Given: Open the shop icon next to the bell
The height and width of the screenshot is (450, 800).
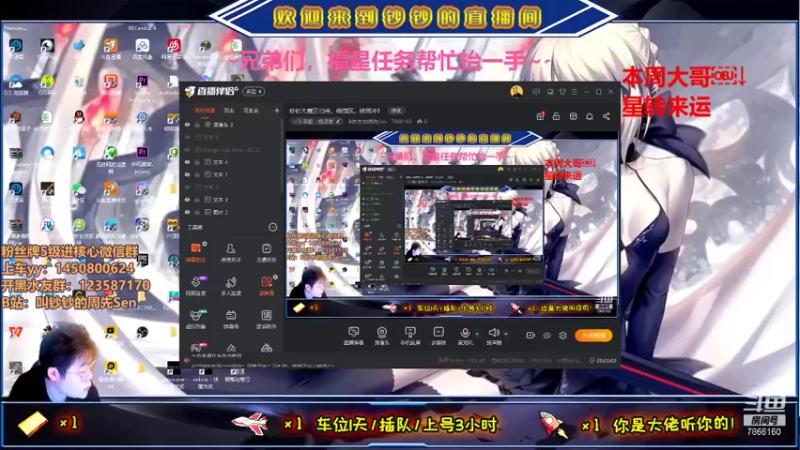Looking at the screenshot, I should 573,116.
